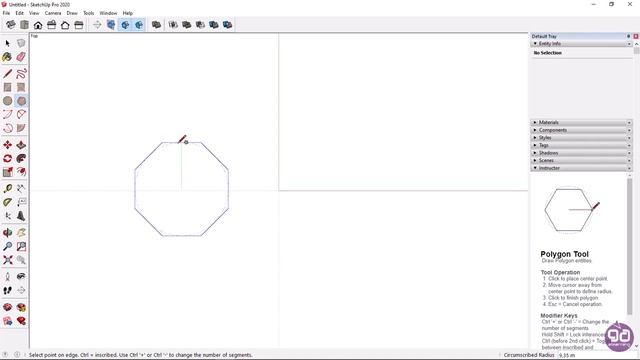
Task: Select the Pan hand tool
Action: click(x=21, y=233)
